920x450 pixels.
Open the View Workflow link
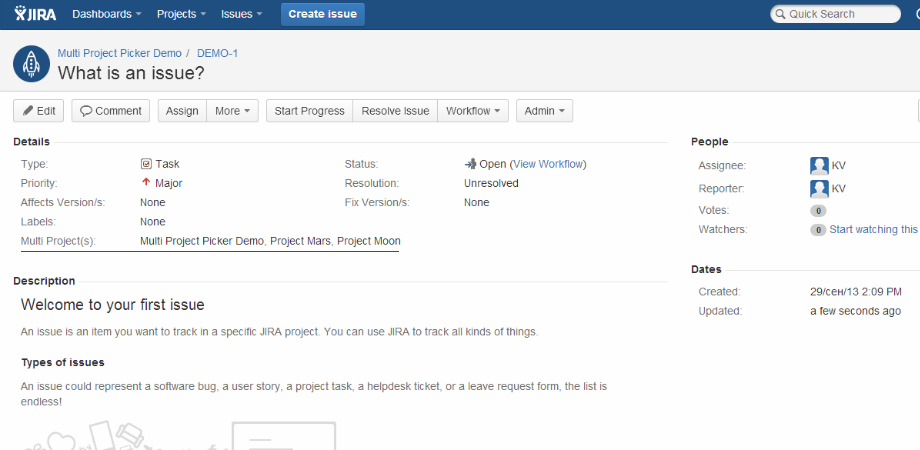(548, 164)
